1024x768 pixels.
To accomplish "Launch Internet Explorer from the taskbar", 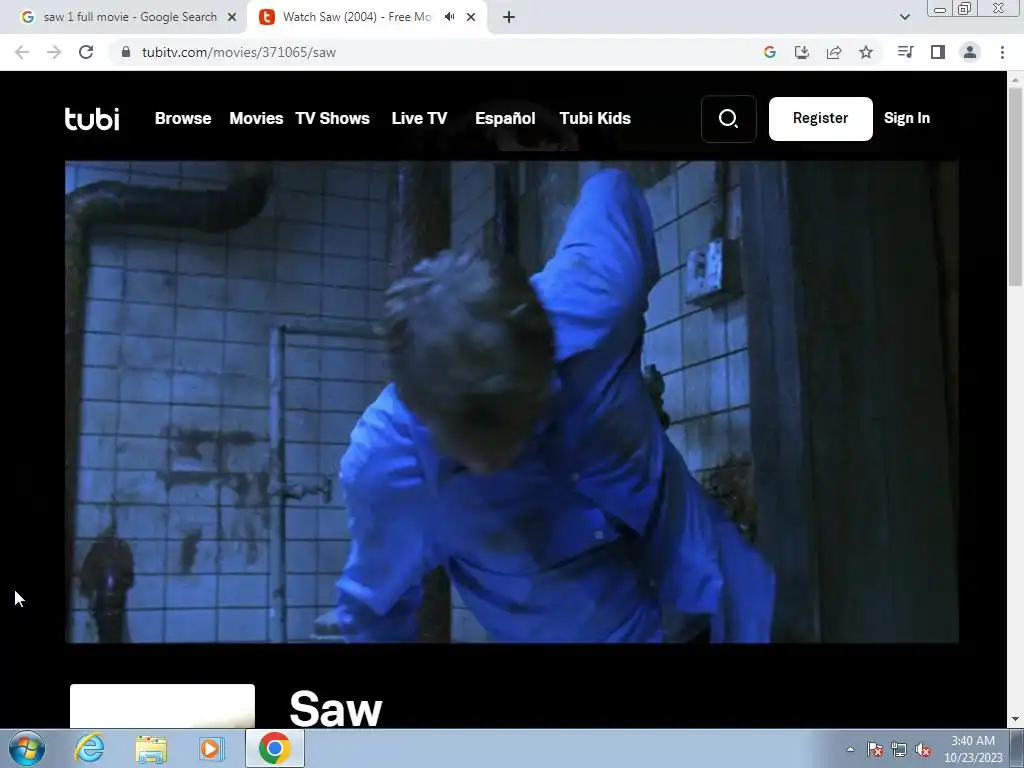I will (89, 748).
